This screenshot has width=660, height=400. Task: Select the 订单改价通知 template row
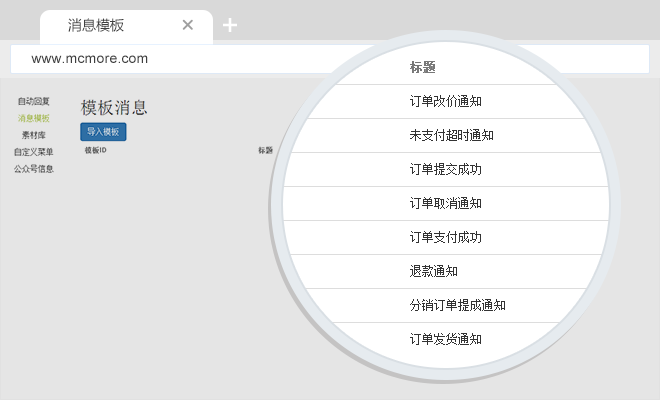click(446, 102)
